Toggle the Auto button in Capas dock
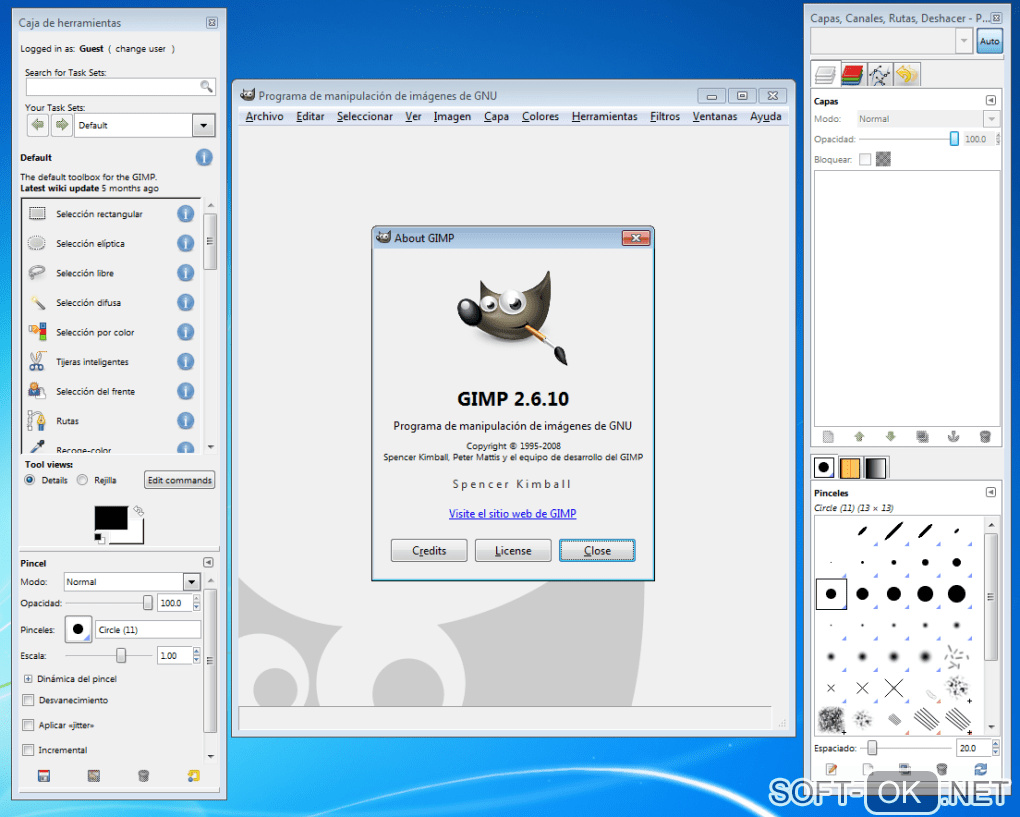The width and height of the screenshot is (1020, 817). click(x=989, y=41)
